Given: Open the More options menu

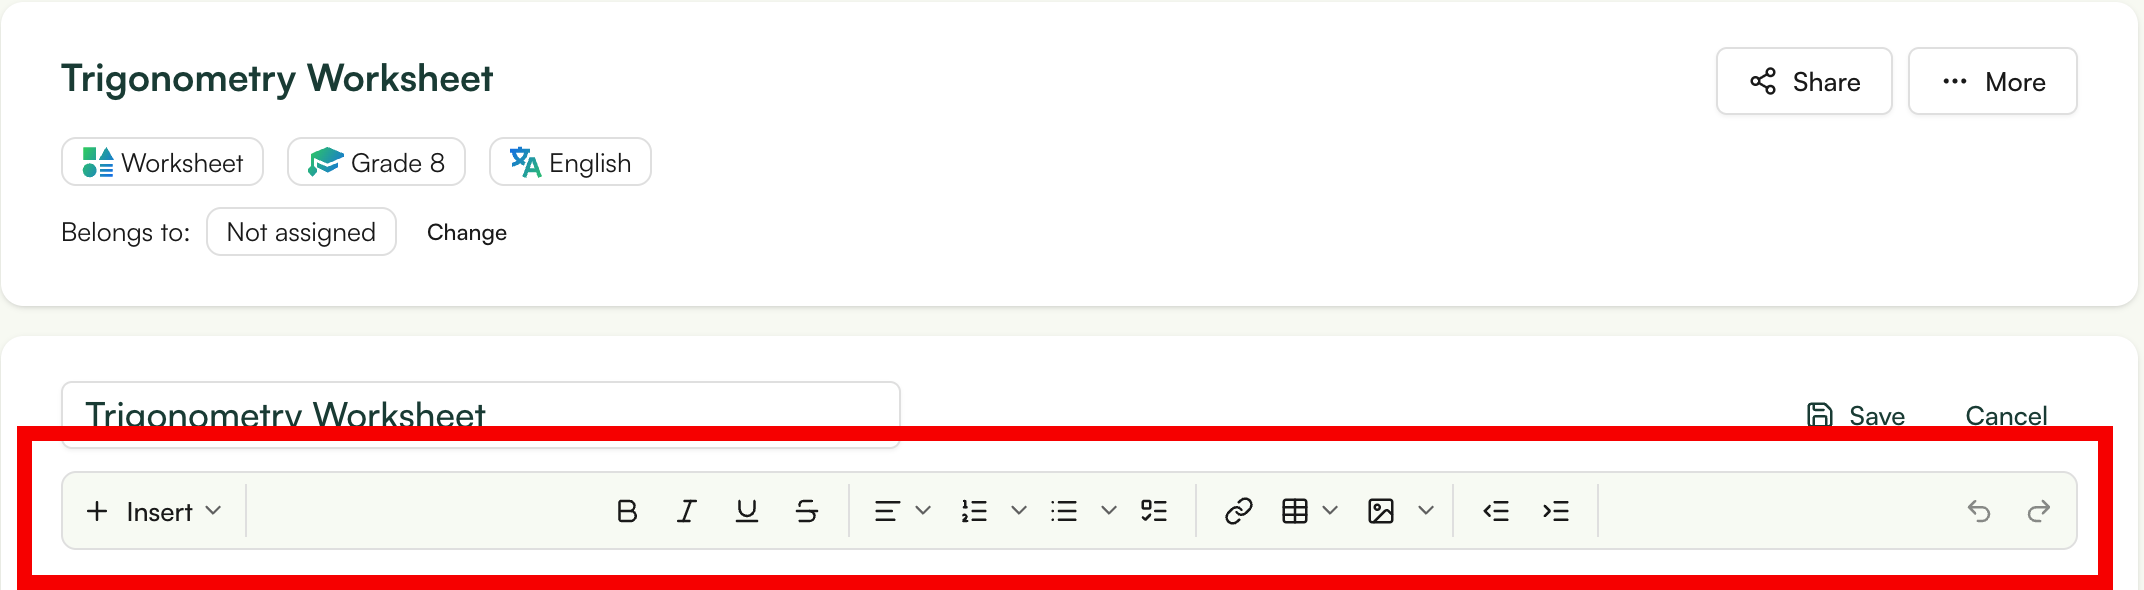Looking at the screenshot, I should click(x=1992, y=81).
